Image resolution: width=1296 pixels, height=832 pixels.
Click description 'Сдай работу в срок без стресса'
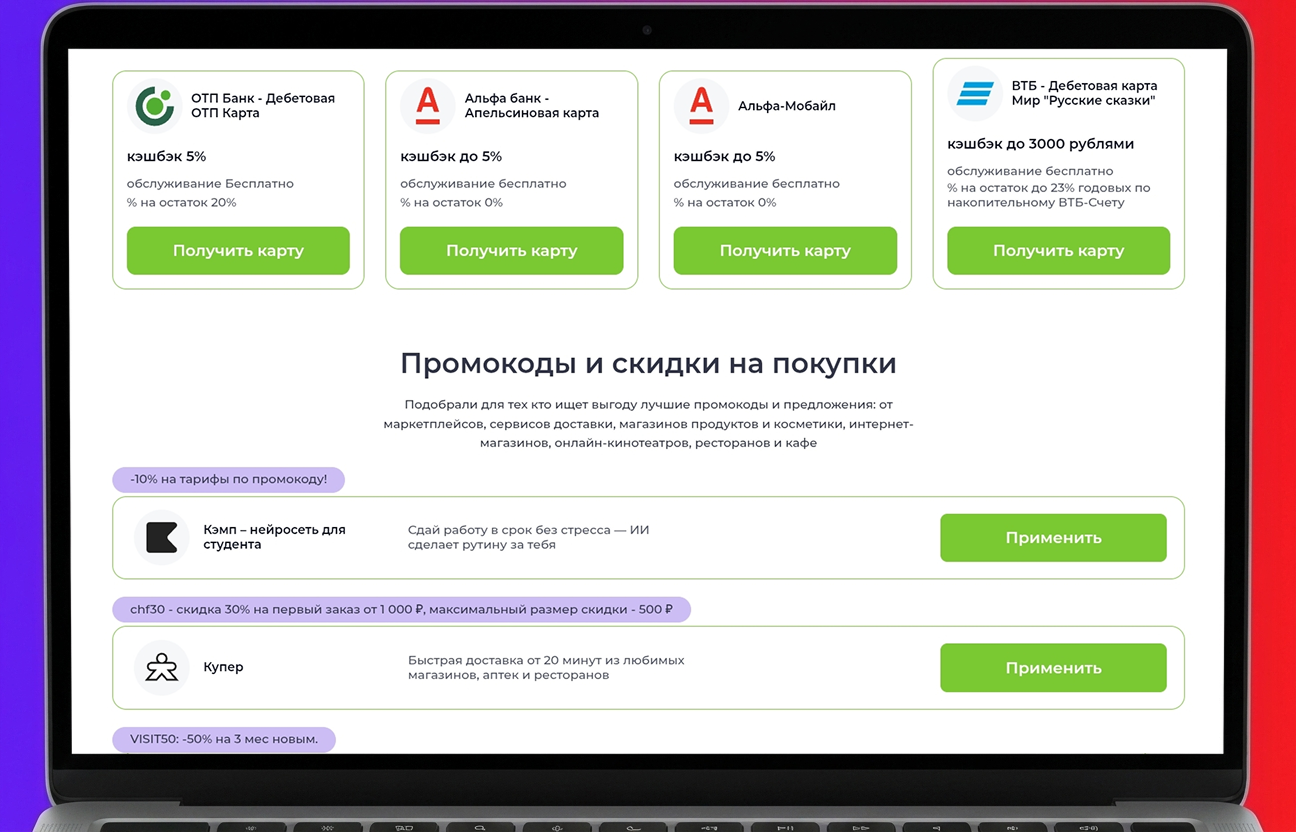pyautogui.click(x=529, y=537)
